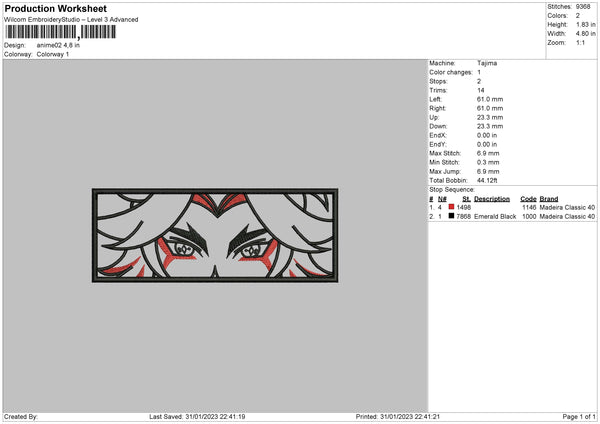This screenshot has width=600, height=424.
Task: Click the Emerald Black description
Action: coord(495,217)
